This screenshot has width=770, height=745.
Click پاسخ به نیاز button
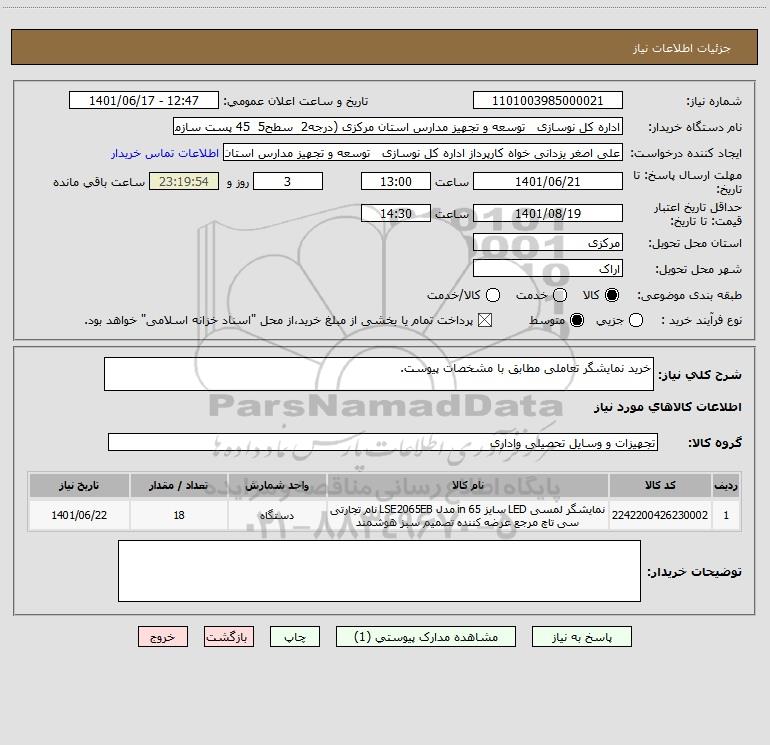[582, 637]
